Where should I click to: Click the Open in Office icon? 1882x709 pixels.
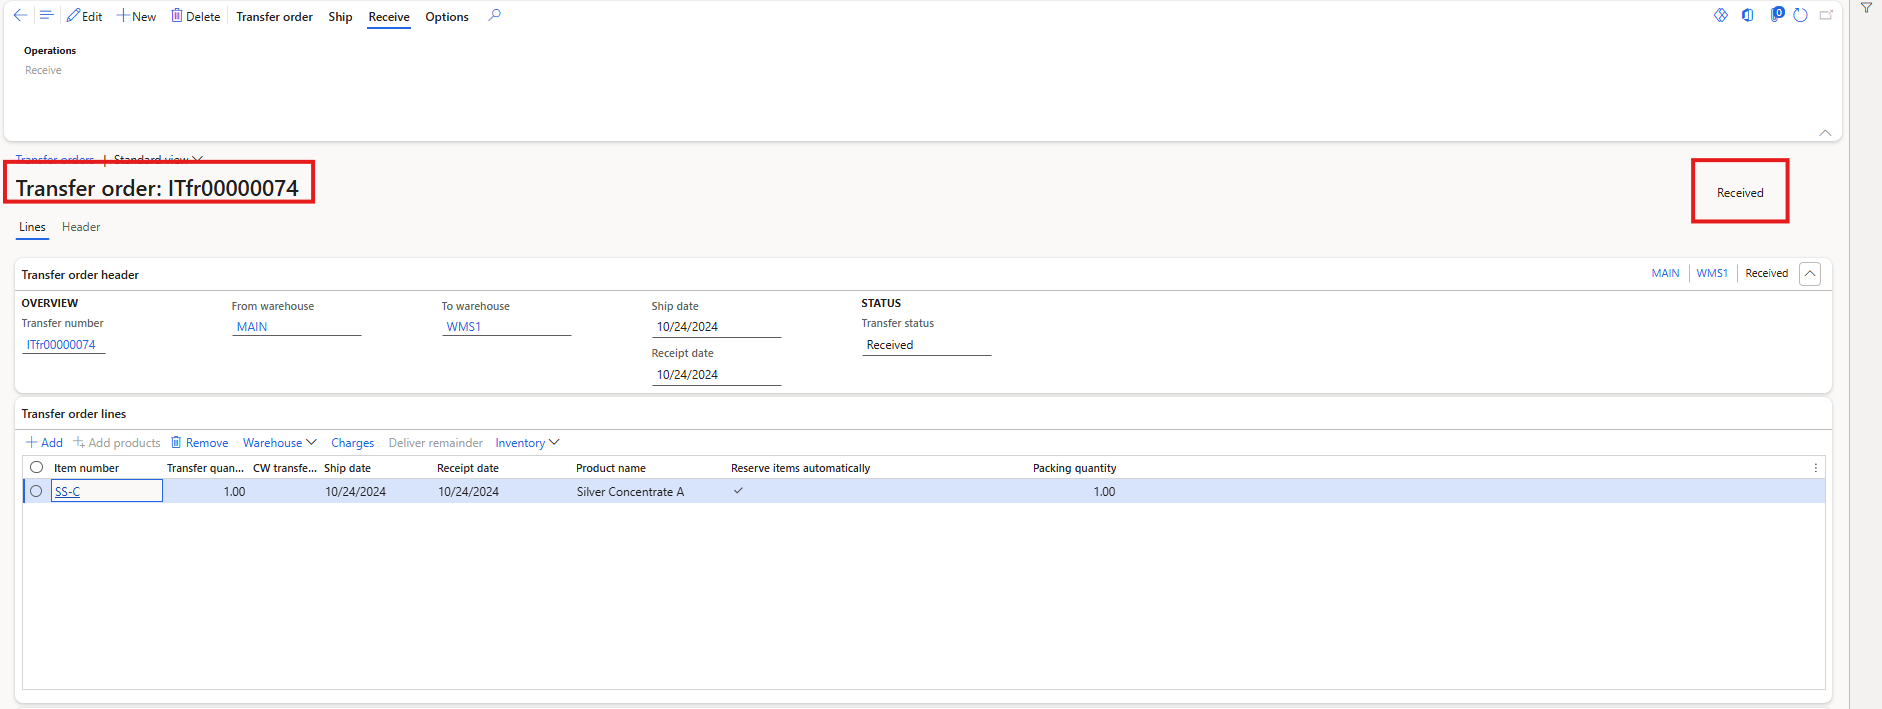1747,16
